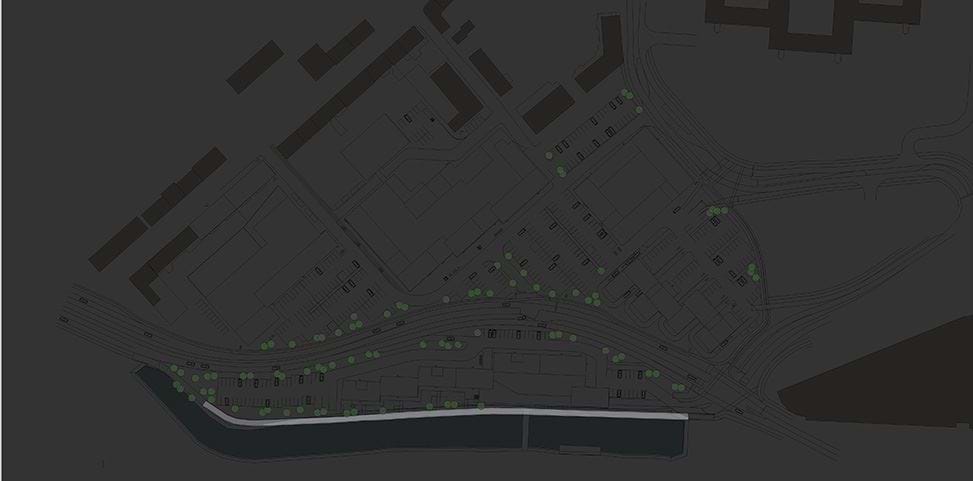Select the dark blue water basin
This screenshot has height=481, width=973.
(400, 436)
